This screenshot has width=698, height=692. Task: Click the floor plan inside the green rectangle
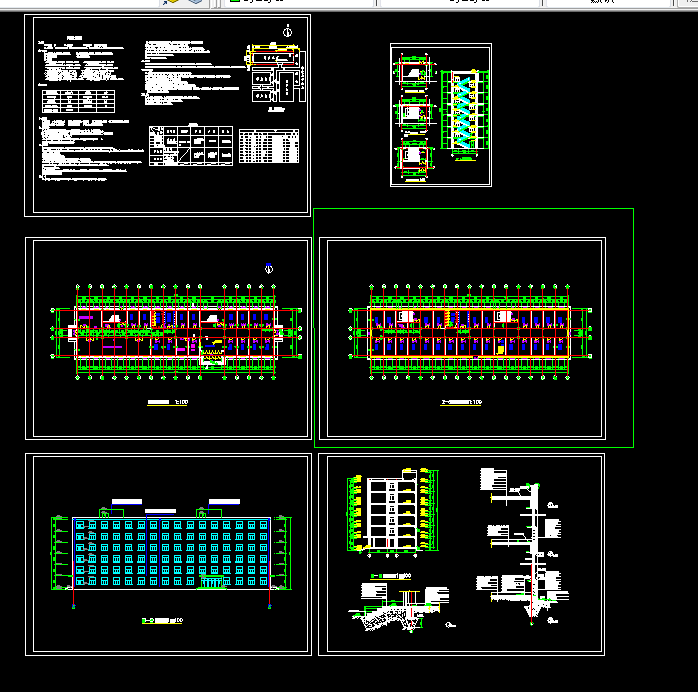click(470, 332)
